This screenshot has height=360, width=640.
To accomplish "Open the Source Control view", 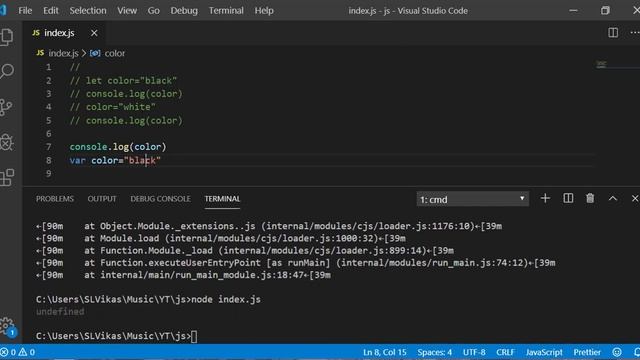I will click(6, 107).
